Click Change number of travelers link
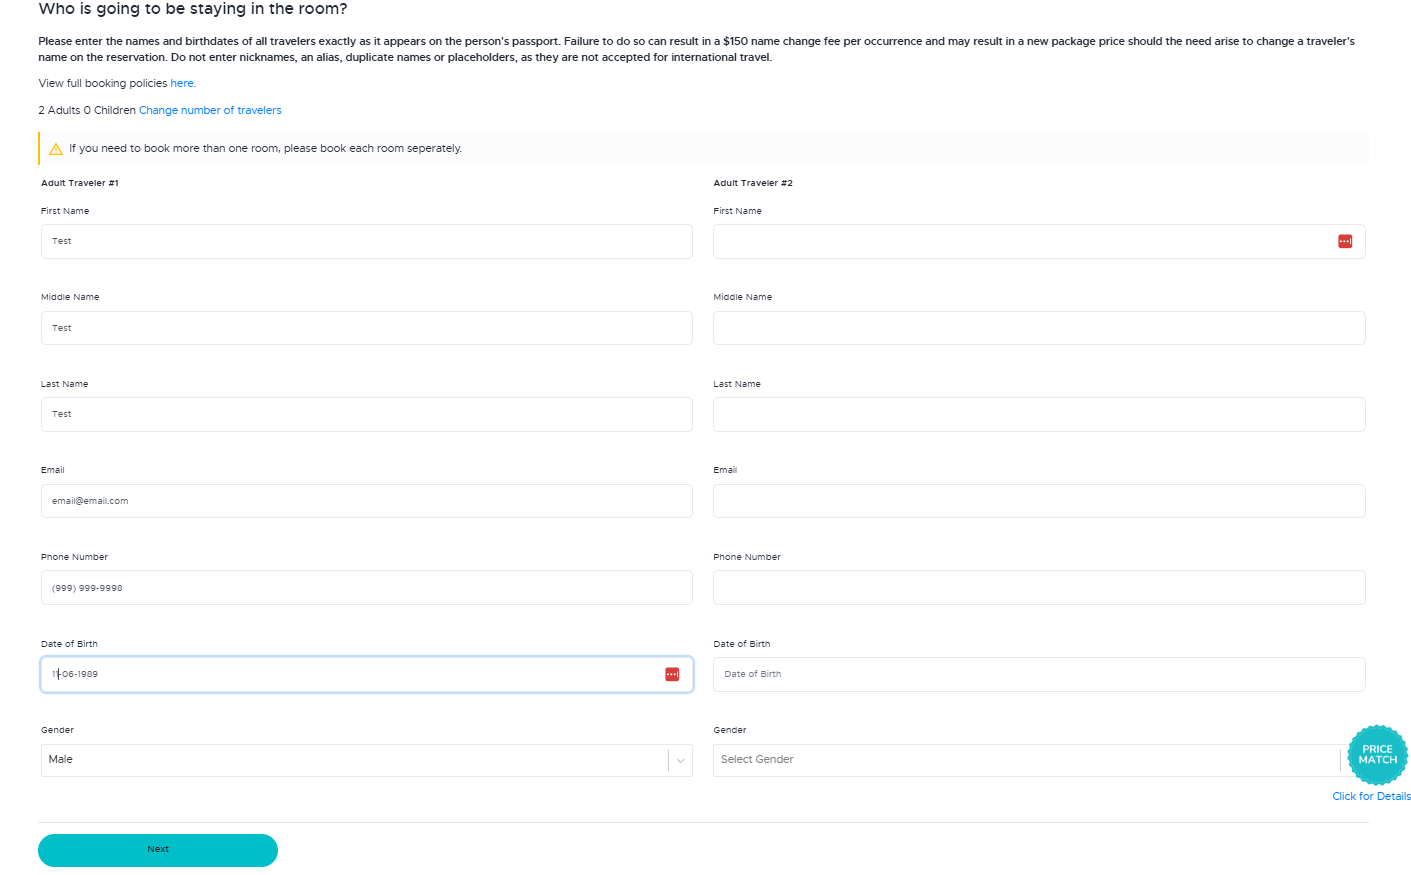The image size is (1411, 875). click(x=210, y=111)
